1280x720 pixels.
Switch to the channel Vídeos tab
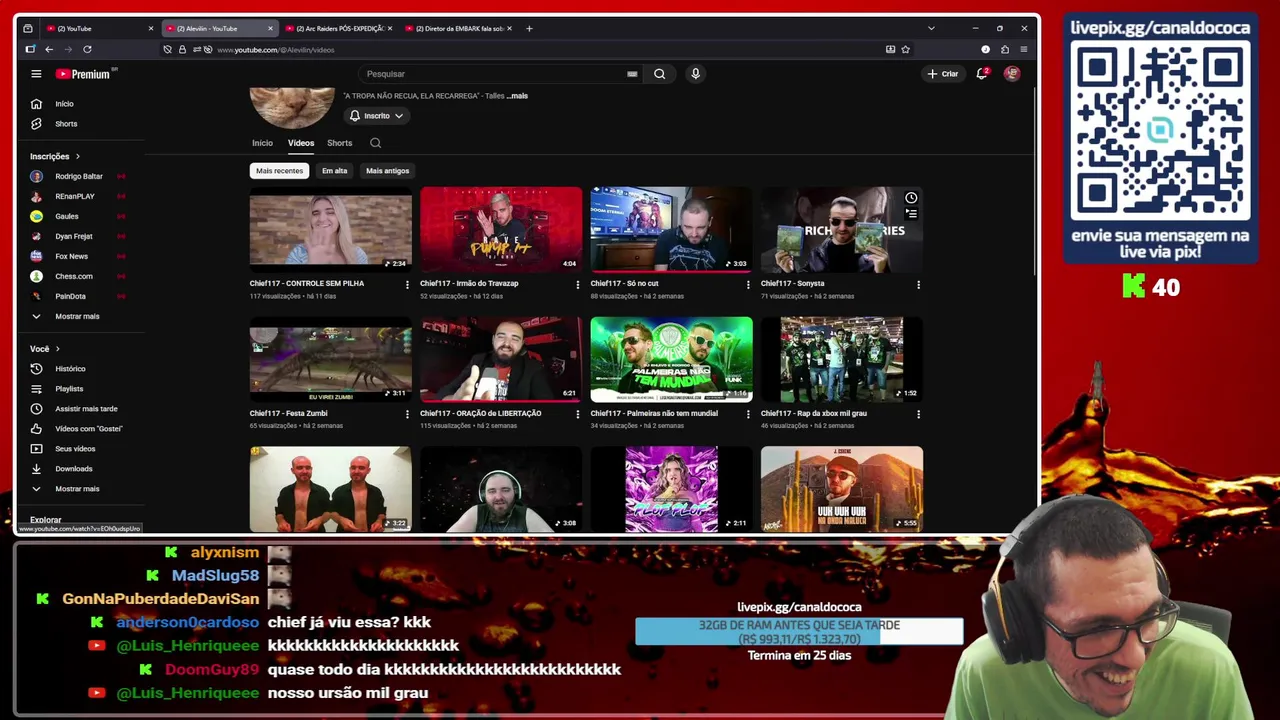click(x=301, y=143)
